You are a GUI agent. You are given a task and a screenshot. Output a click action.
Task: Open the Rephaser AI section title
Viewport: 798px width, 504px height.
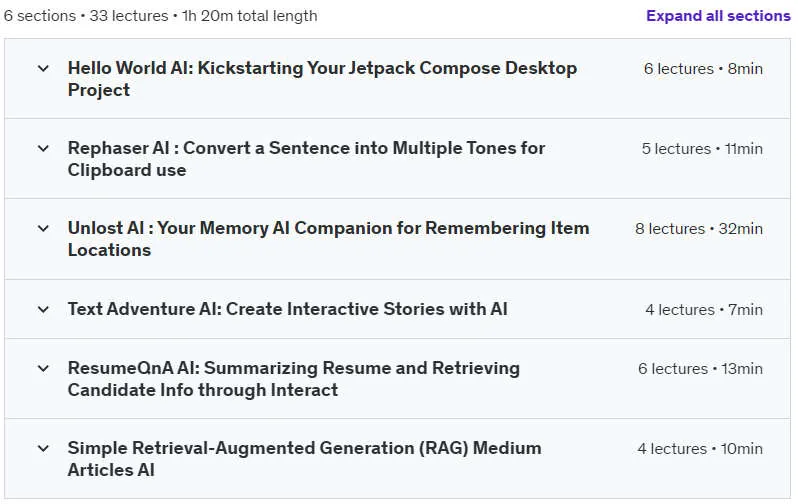click(306, 159)
